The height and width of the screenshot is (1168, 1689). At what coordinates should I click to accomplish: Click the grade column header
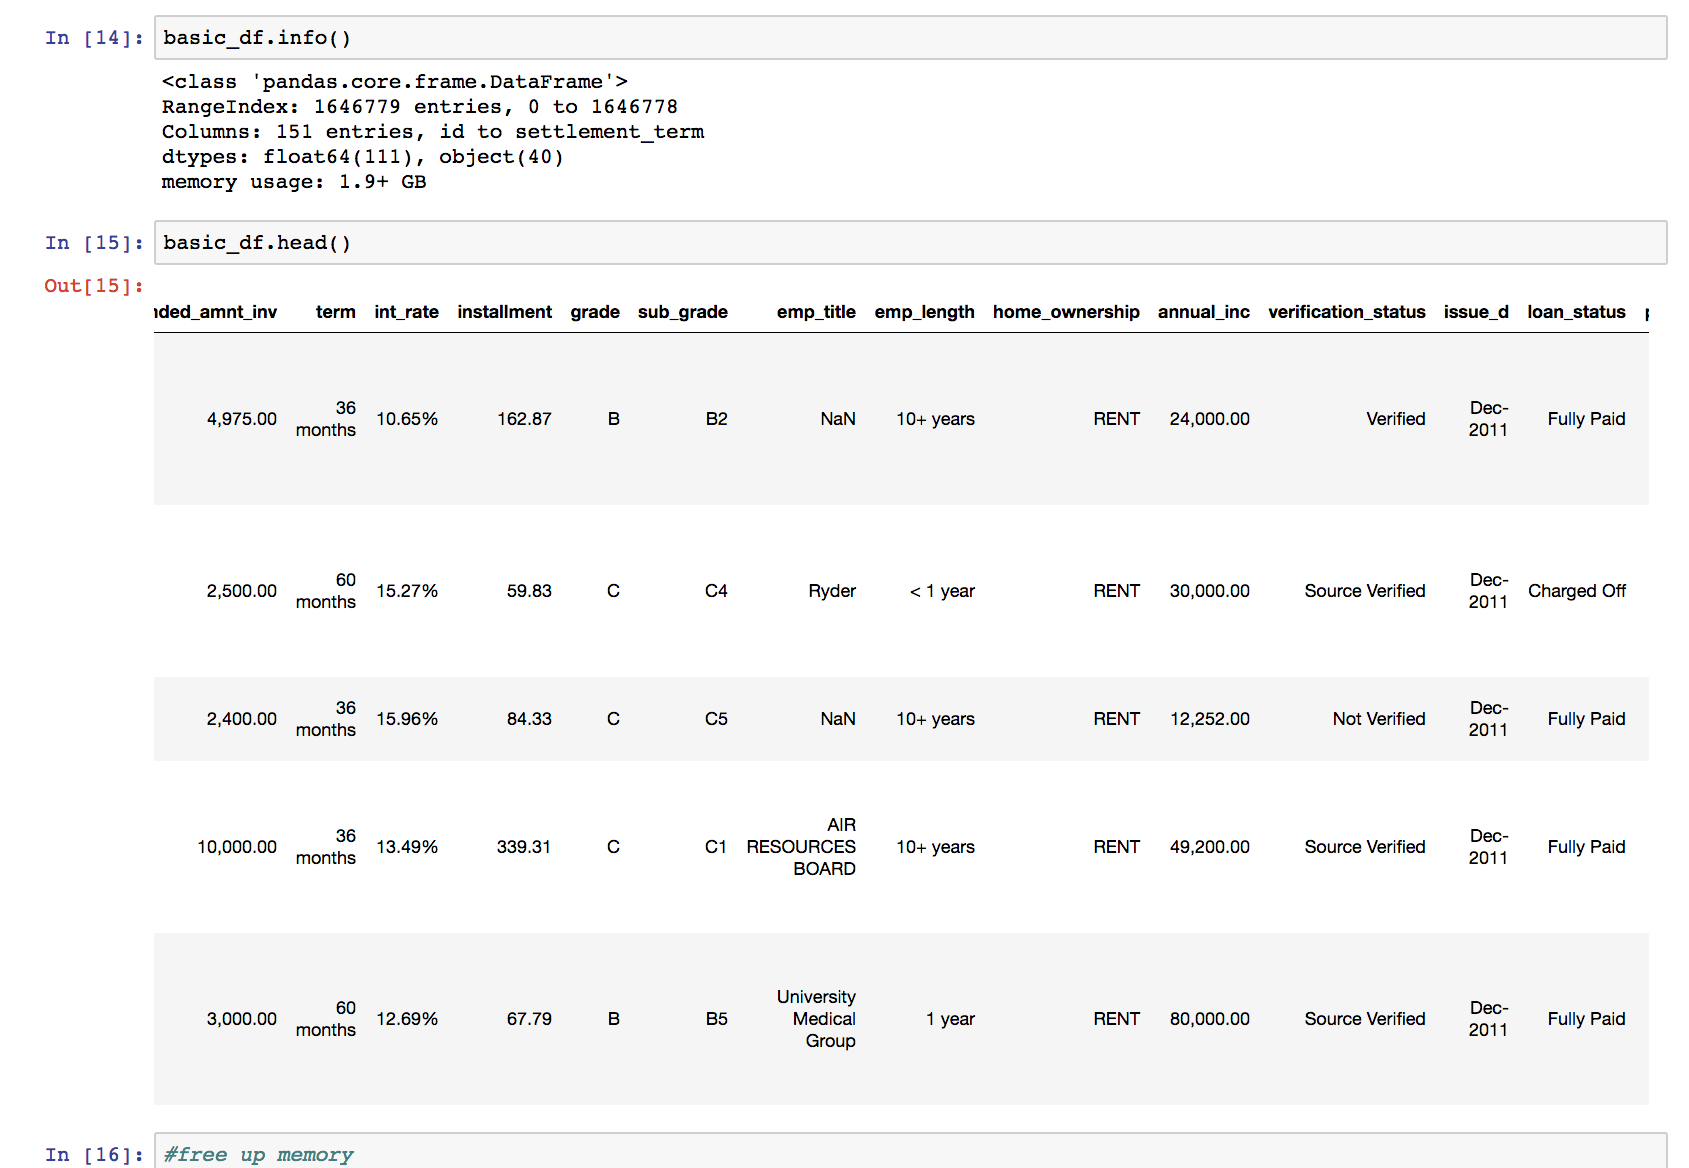595,312
